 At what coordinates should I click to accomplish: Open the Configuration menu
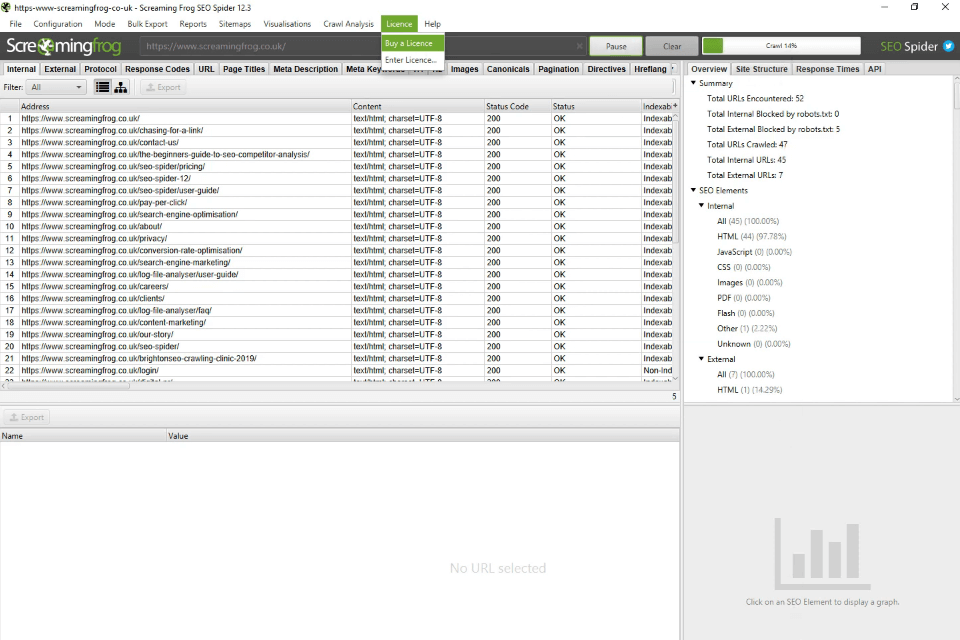coord(58,24)
